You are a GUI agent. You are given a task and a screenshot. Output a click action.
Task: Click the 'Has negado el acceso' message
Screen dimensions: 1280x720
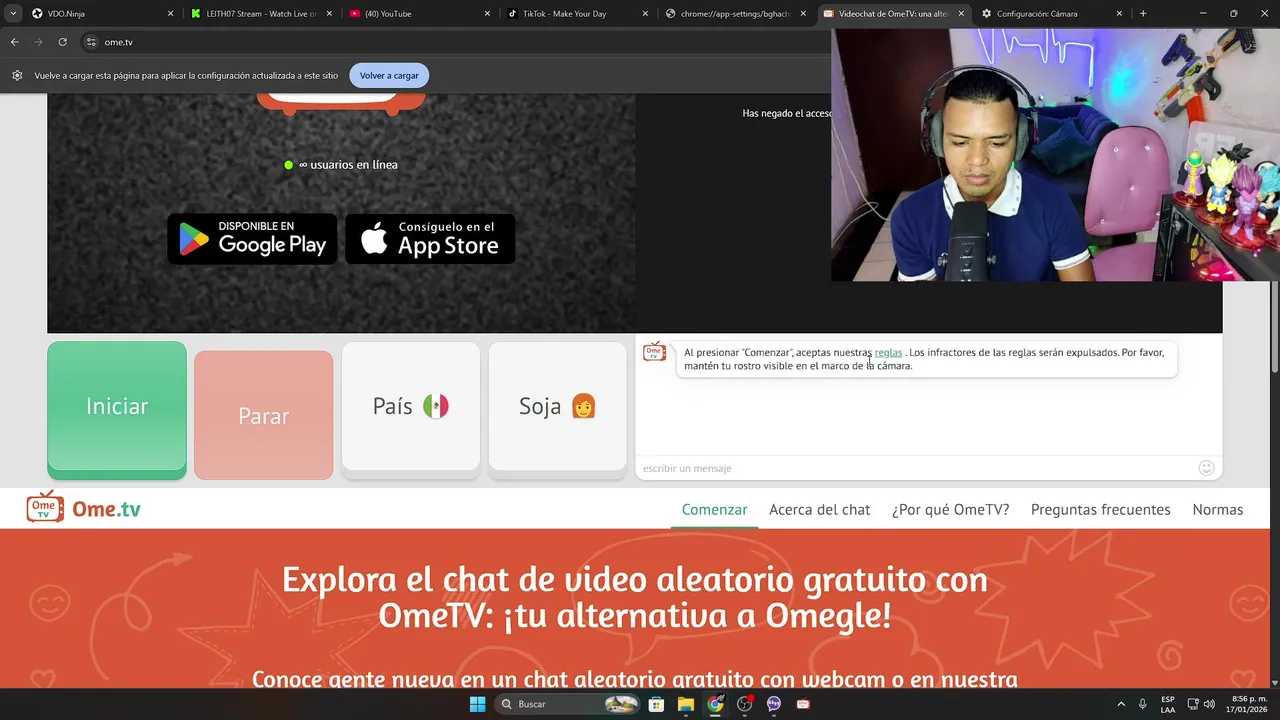coord(787,113)
